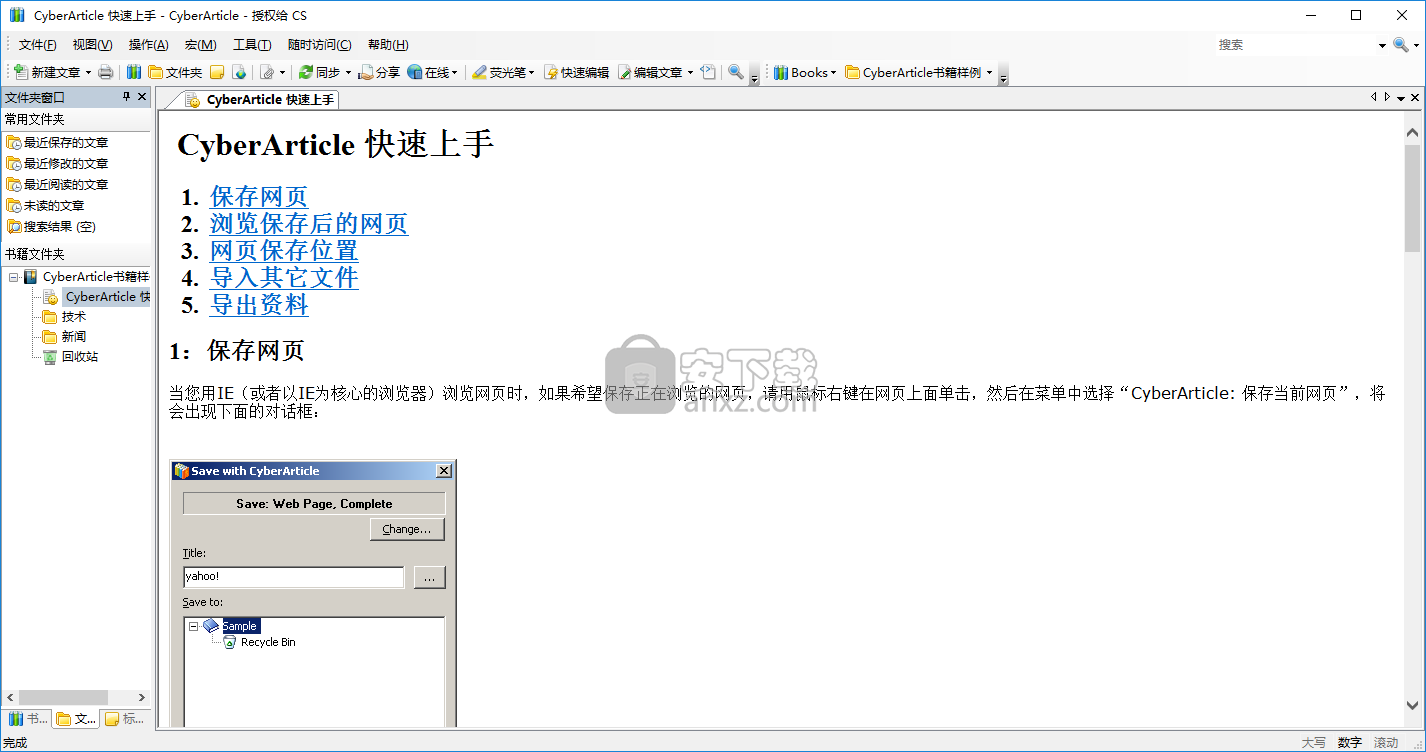Screen dimensions: 1426x752
Task: Open the 文件(F) menu
Action: pyautogui.click(x=37, y=44)
